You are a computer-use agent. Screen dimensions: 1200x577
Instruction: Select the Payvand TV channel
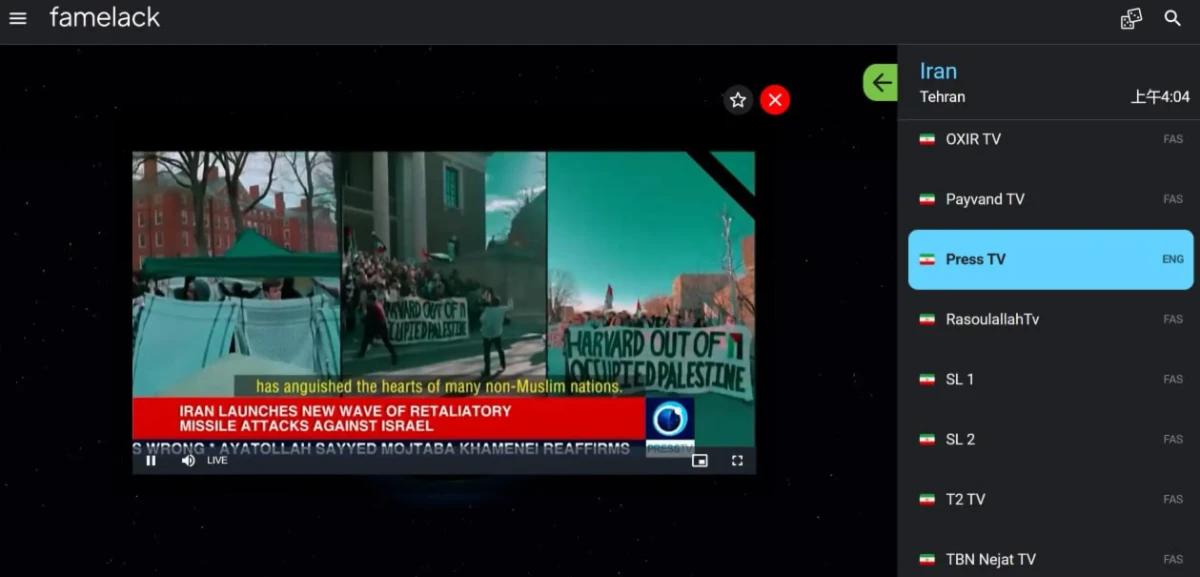pyautogui.click(x=1050, y=199)
